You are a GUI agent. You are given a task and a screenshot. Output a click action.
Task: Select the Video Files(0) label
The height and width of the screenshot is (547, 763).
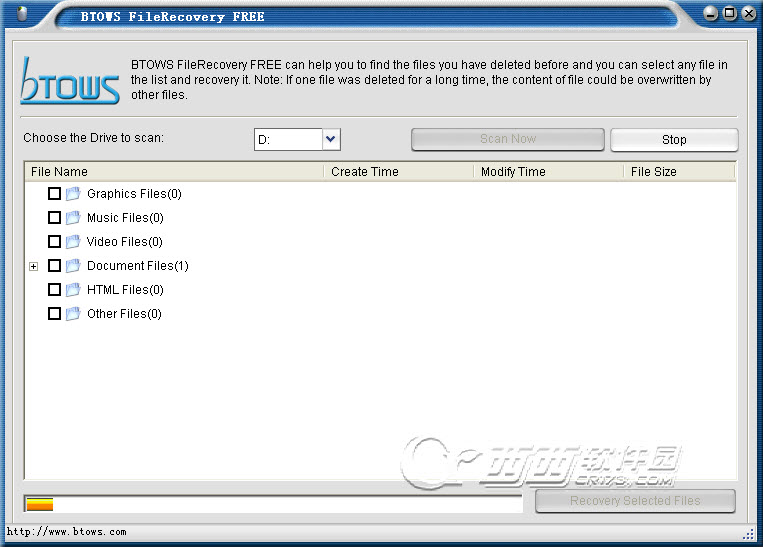point(125,242)
